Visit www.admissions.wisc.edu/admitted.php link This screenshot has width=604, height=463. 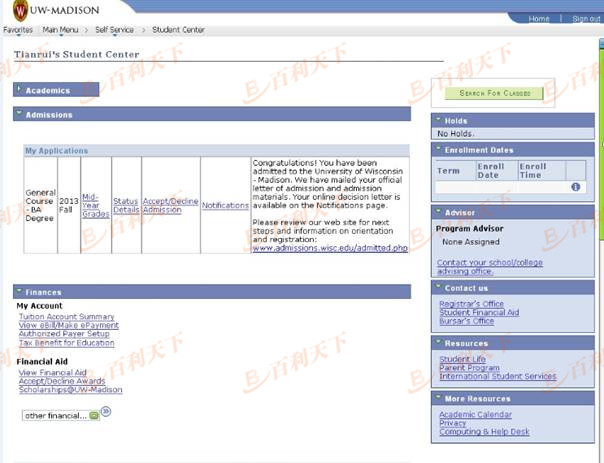pyautogui.click(x=330, y=248)
